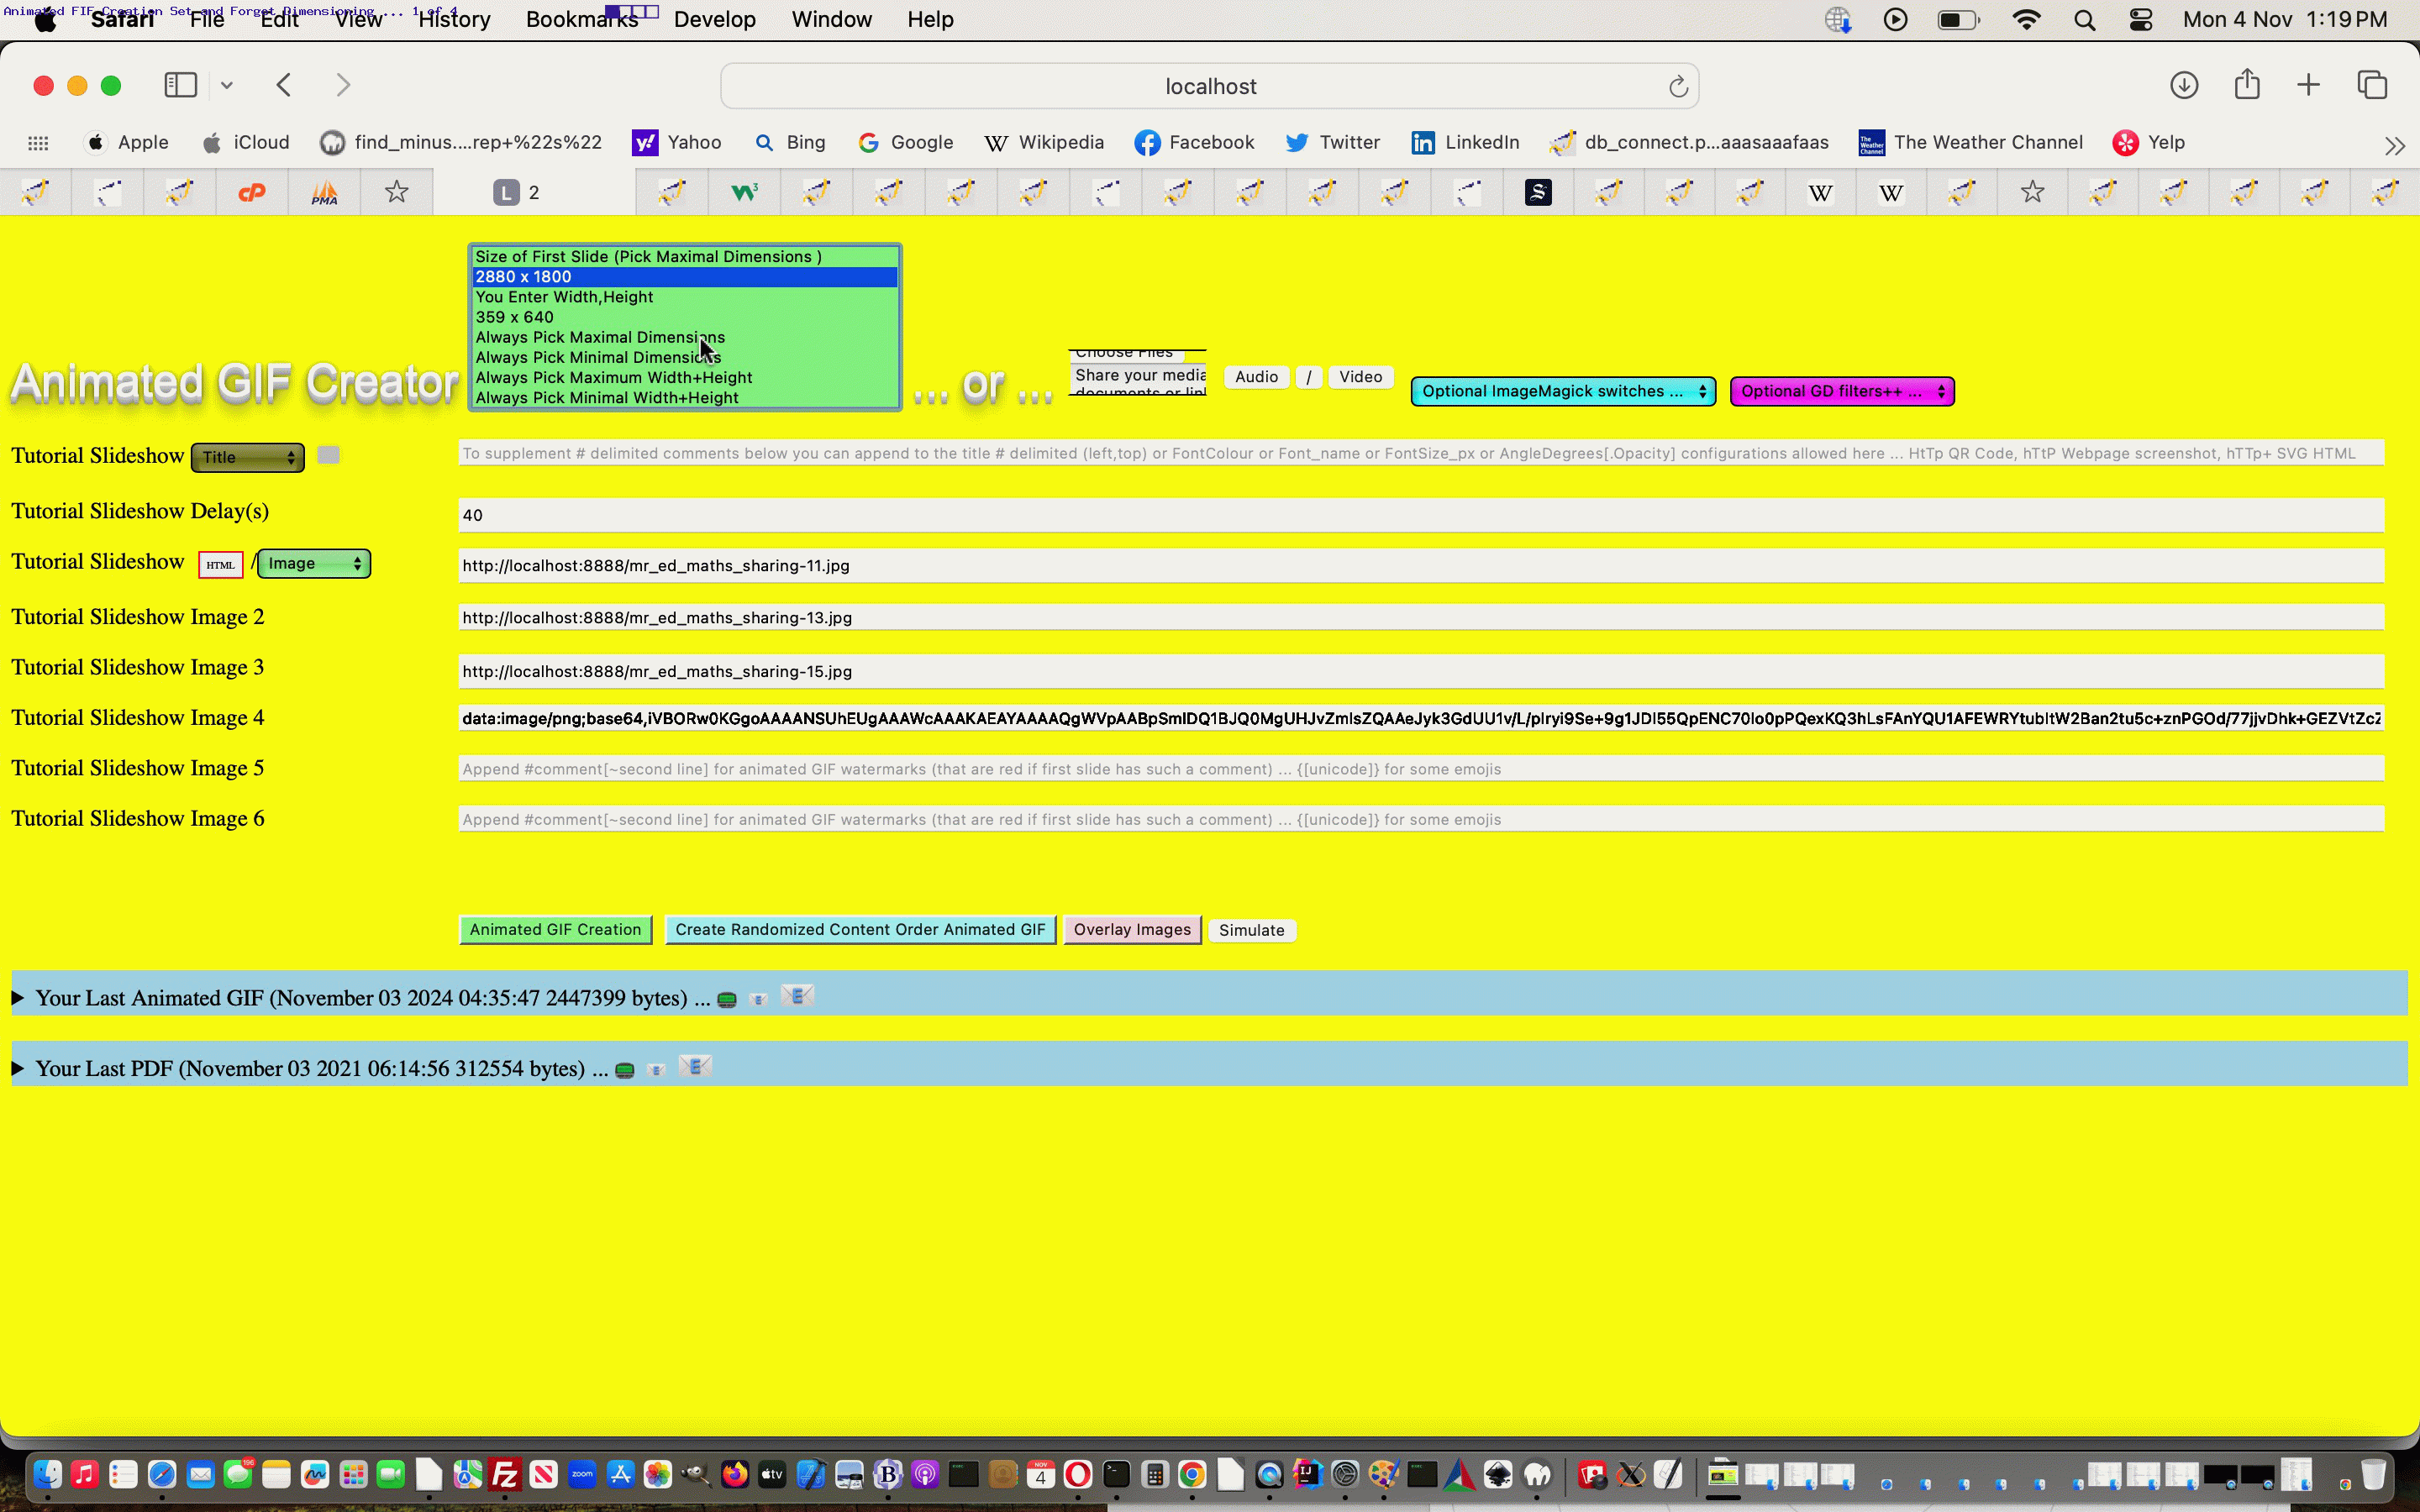Viewport: 2420px width, 1512px height.
Task: Open the phpMyAdmin PMA tab
Action: 324,192
